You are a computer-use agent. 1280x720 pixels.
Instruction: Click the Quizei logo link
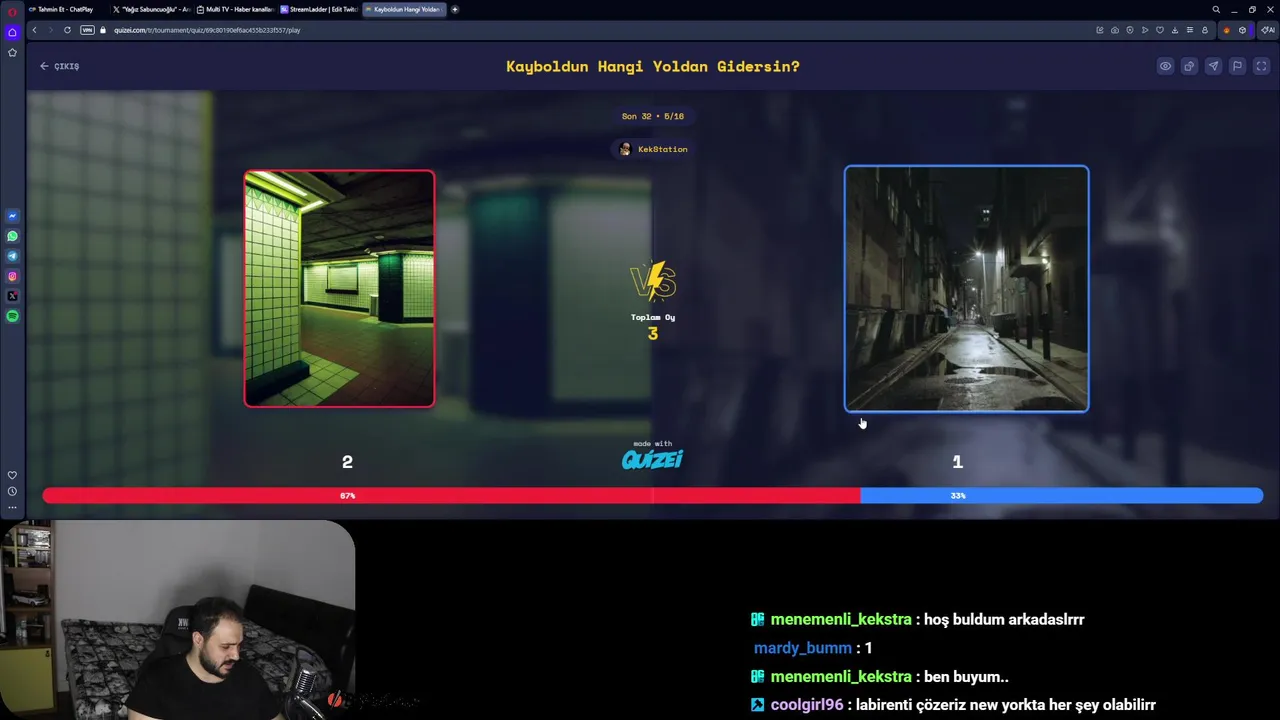(652, 459)
